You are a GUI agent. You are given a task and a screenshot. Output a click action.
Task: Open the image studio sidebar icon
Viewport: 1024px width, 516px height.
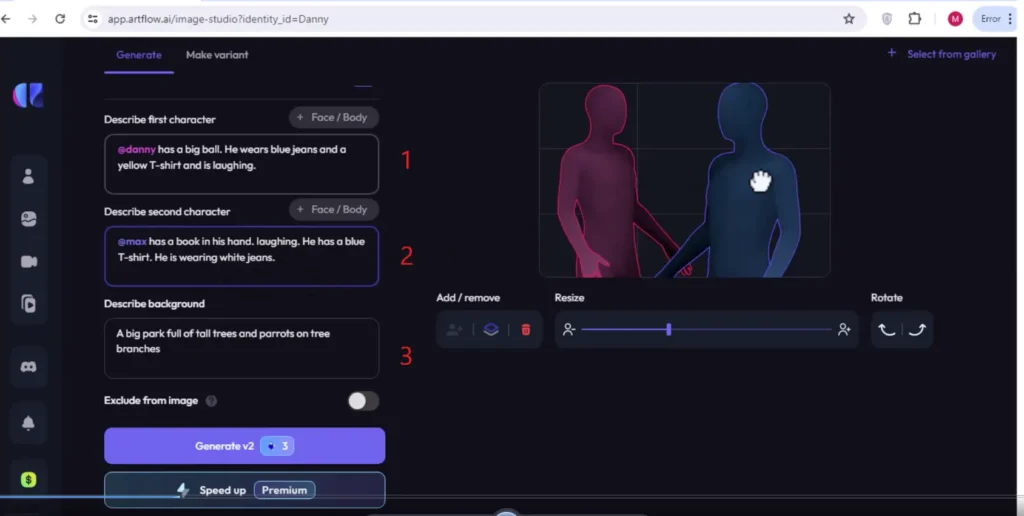pos(28,219)
